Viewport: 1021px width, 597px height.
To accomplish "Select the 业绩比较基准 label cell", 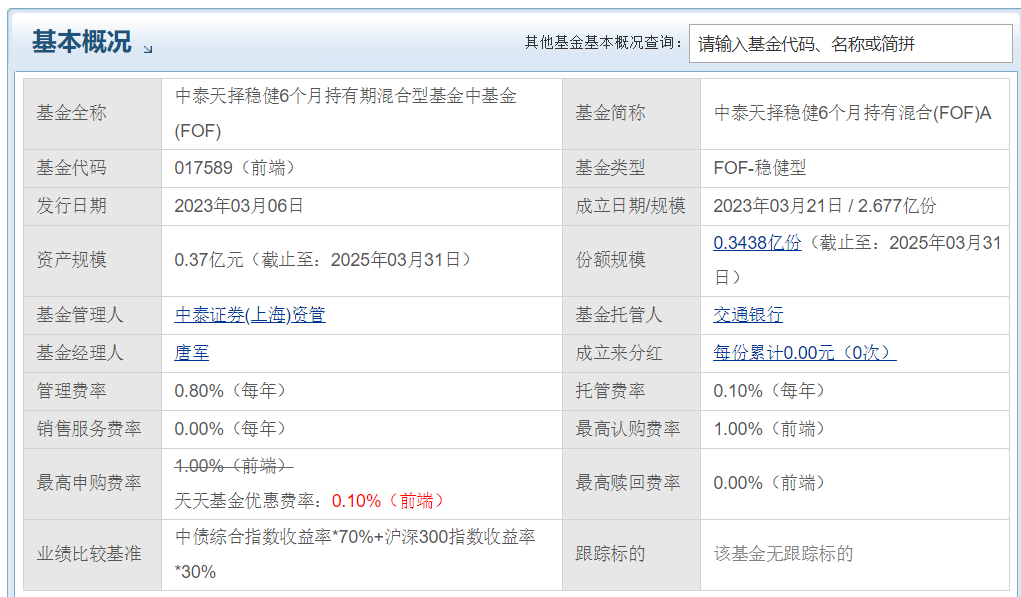I will 92,555.
